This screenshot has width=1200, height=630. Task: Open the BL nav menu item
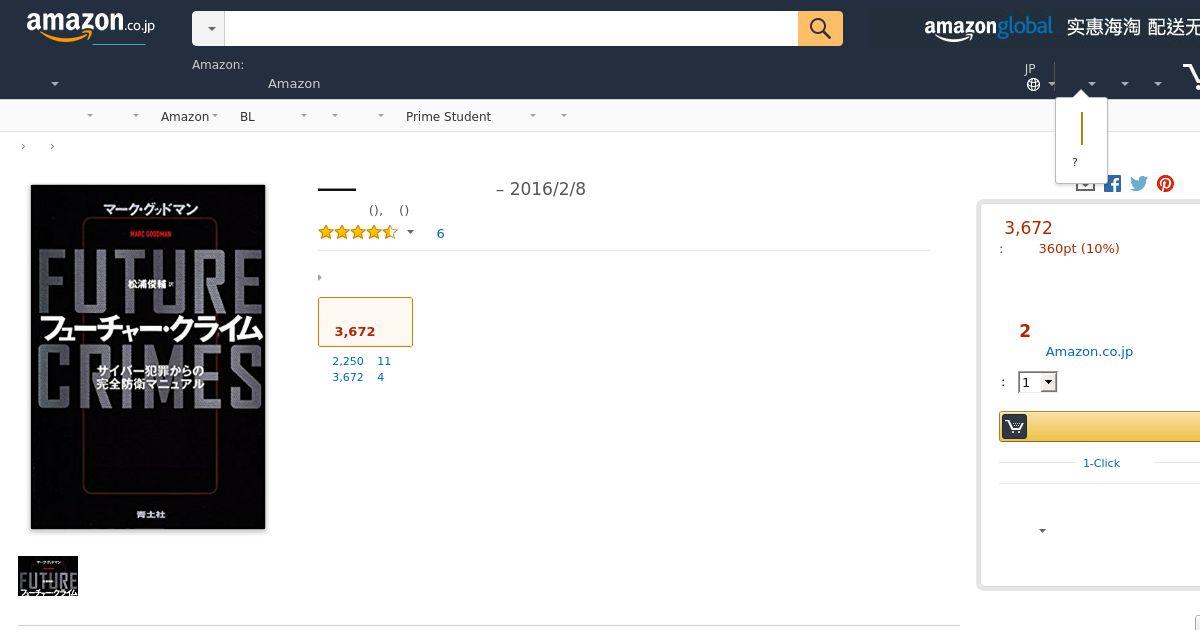tap(247, 117)
